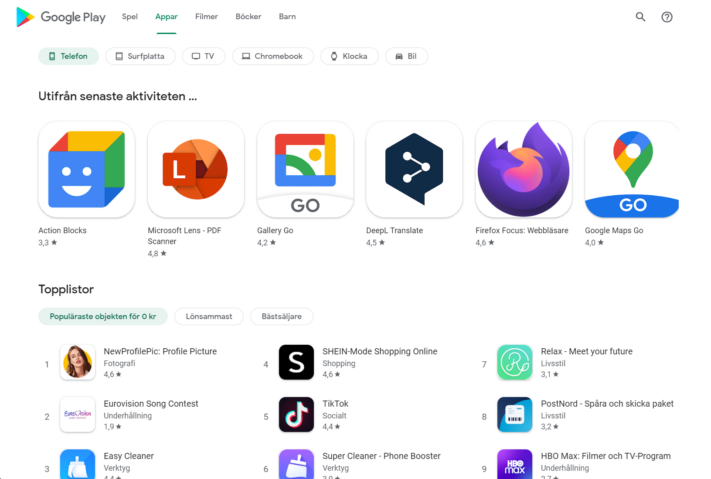Switch to the Appar tab
Image resolution: width=711 pixels, height=479 pixels.
click(166, 17)
